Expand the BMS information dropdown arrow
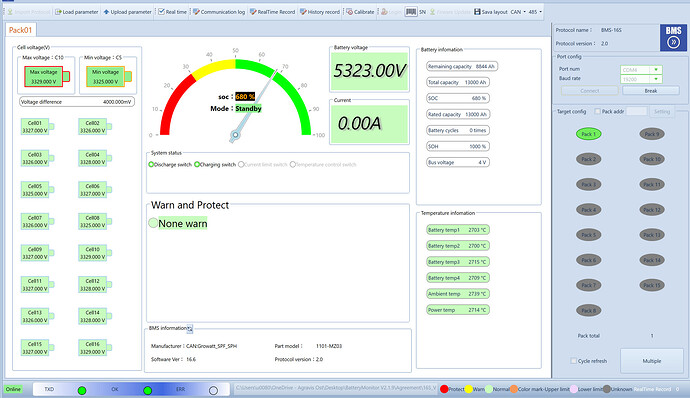This screenshot has width=690, height=398. (190, 328)
